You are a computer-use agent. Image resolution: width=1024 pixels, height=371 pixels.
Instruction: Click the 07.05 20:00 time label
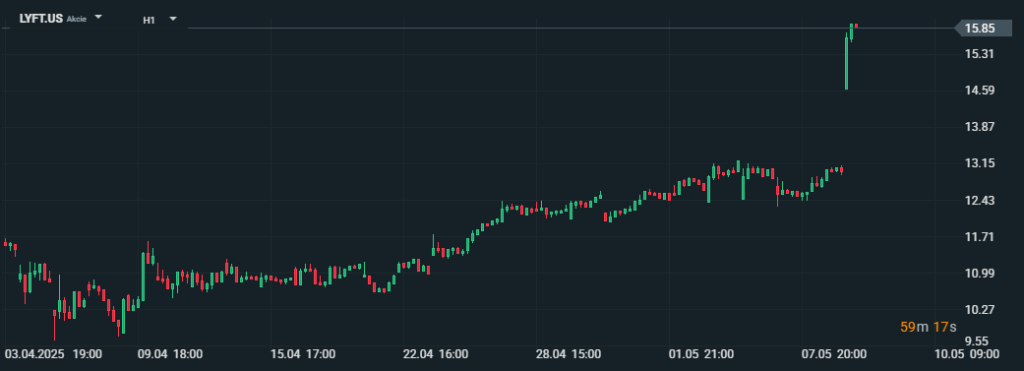[834, 354]
